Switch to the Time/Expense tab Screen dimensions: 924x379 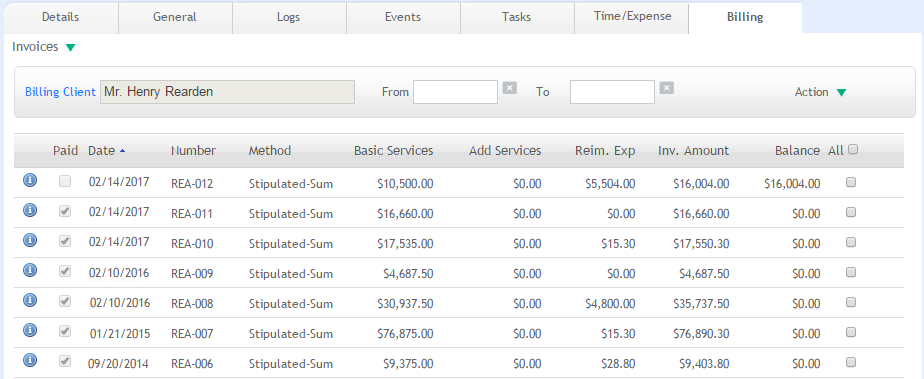pos(632,17)
